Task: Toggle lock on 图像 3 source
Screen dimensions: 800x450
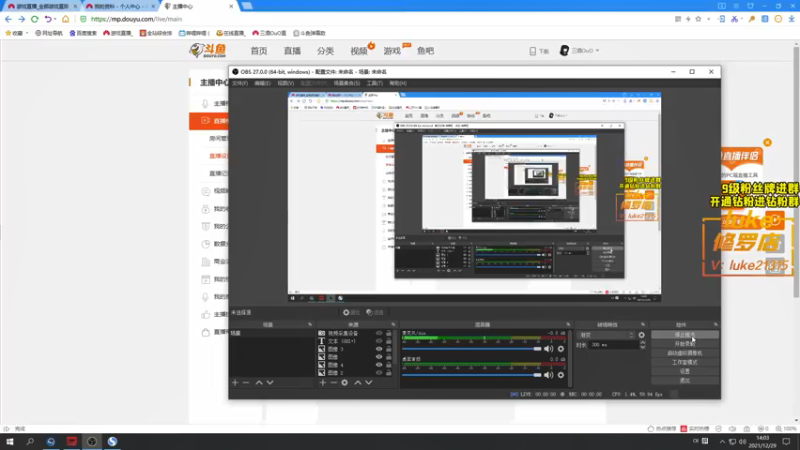Action: [x=389, y=349]
